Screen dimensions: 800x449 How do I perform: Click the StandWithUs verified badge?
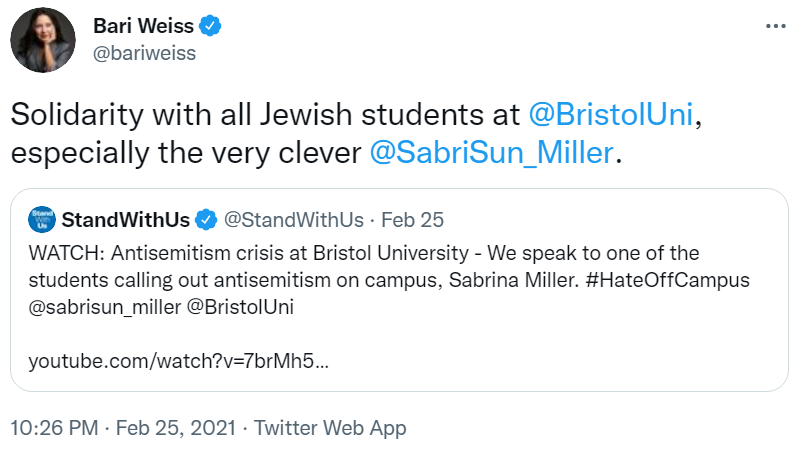tap(206, 220)
